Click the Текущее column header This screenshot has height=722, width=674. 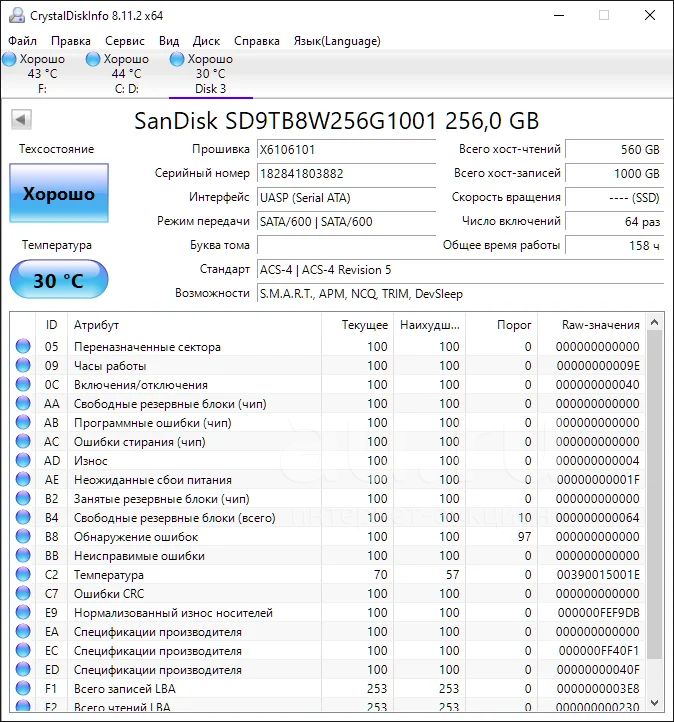click(358, 325)
